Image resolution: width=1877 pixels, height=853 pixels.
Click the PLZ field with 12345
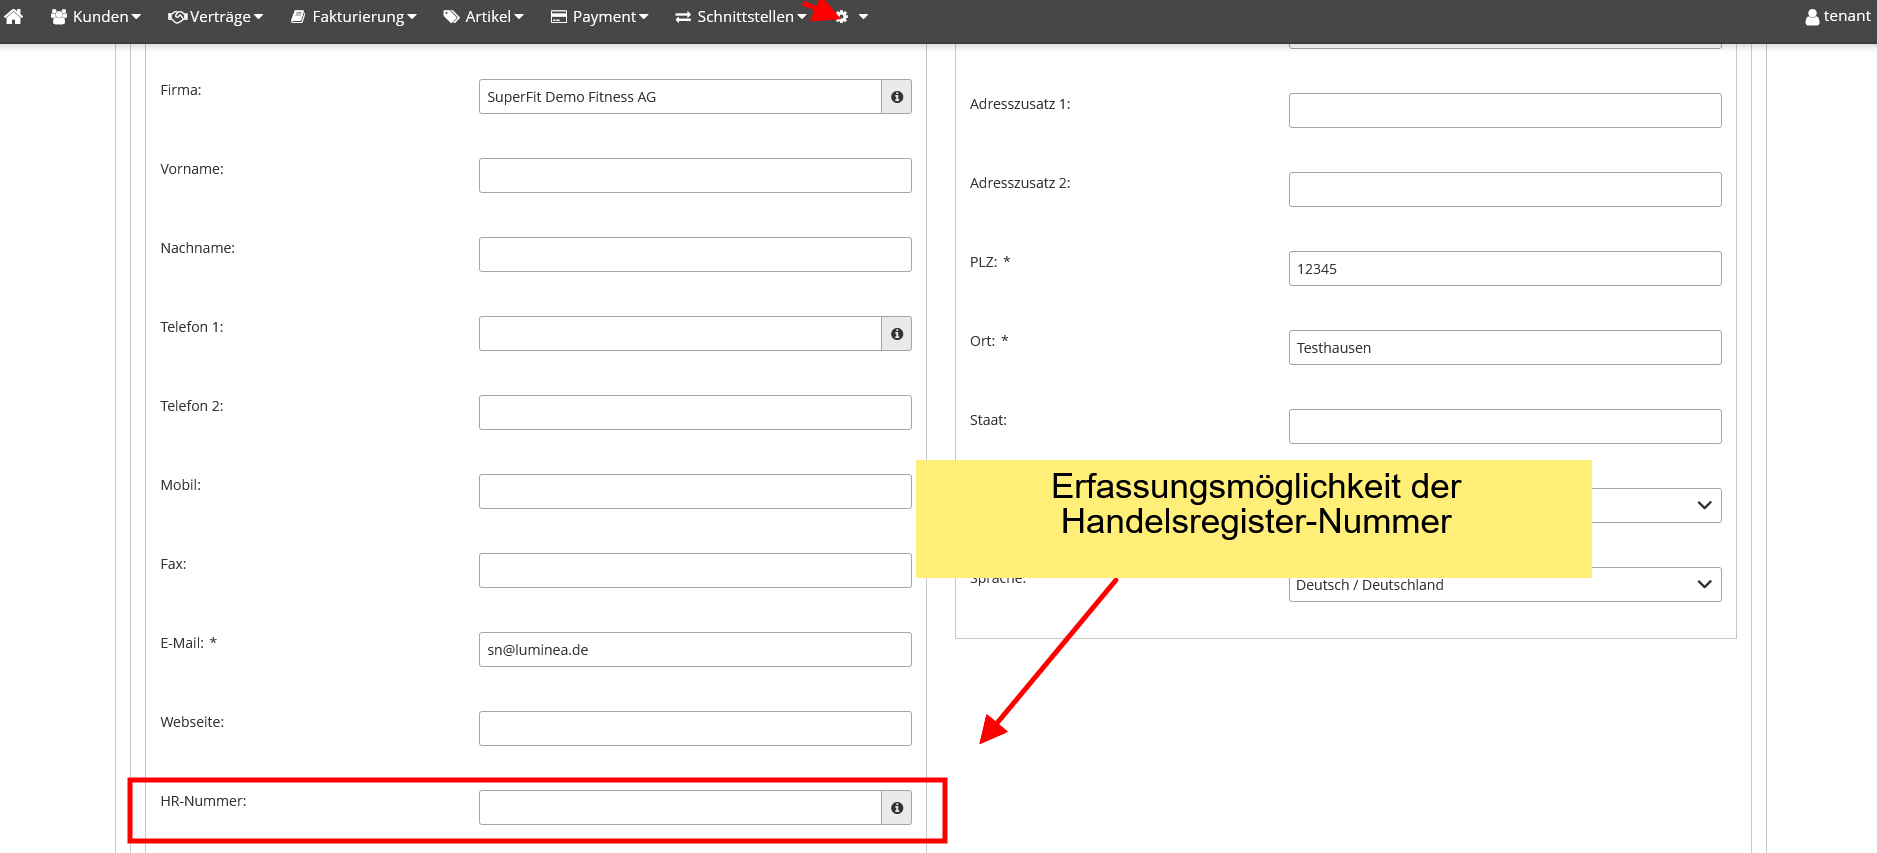[1504, 269]
